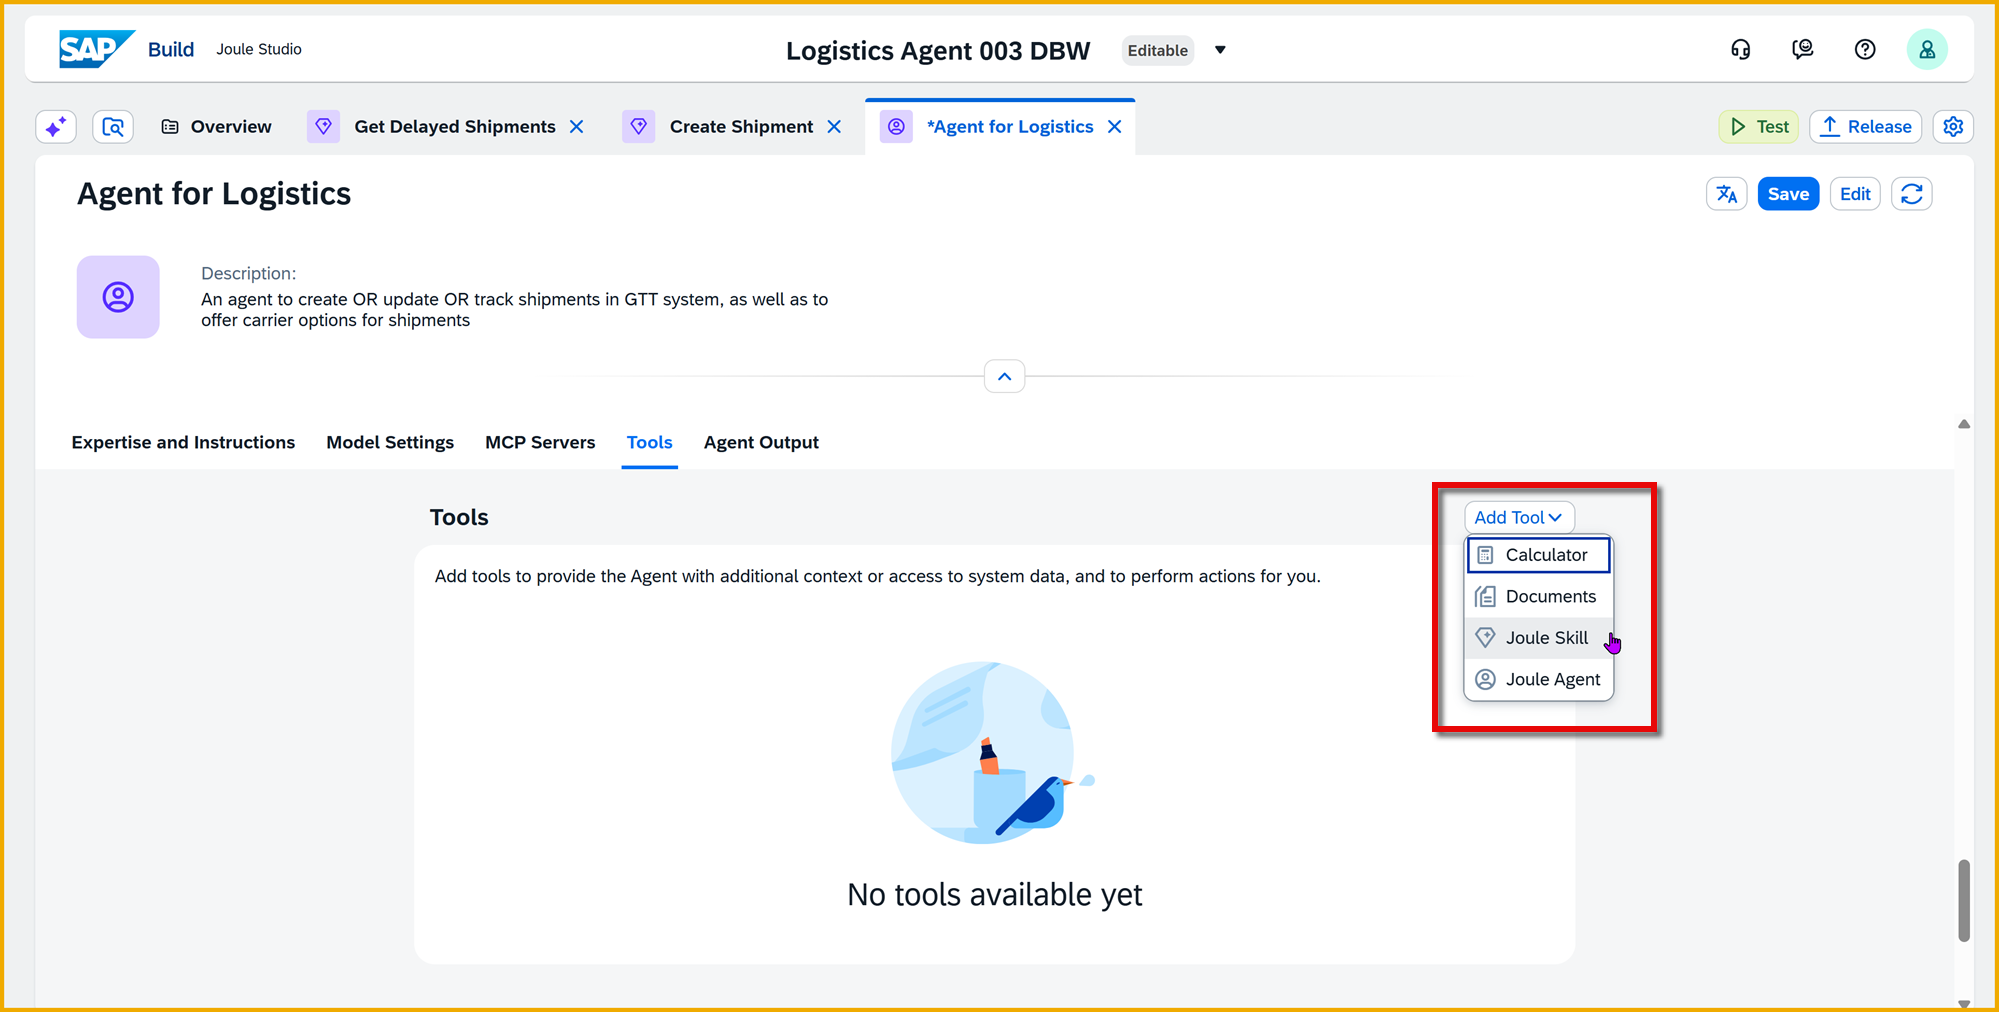1999x1012 pixels.
Task: Click the Joule Agent icon in menu
Action: (1486, 680)
